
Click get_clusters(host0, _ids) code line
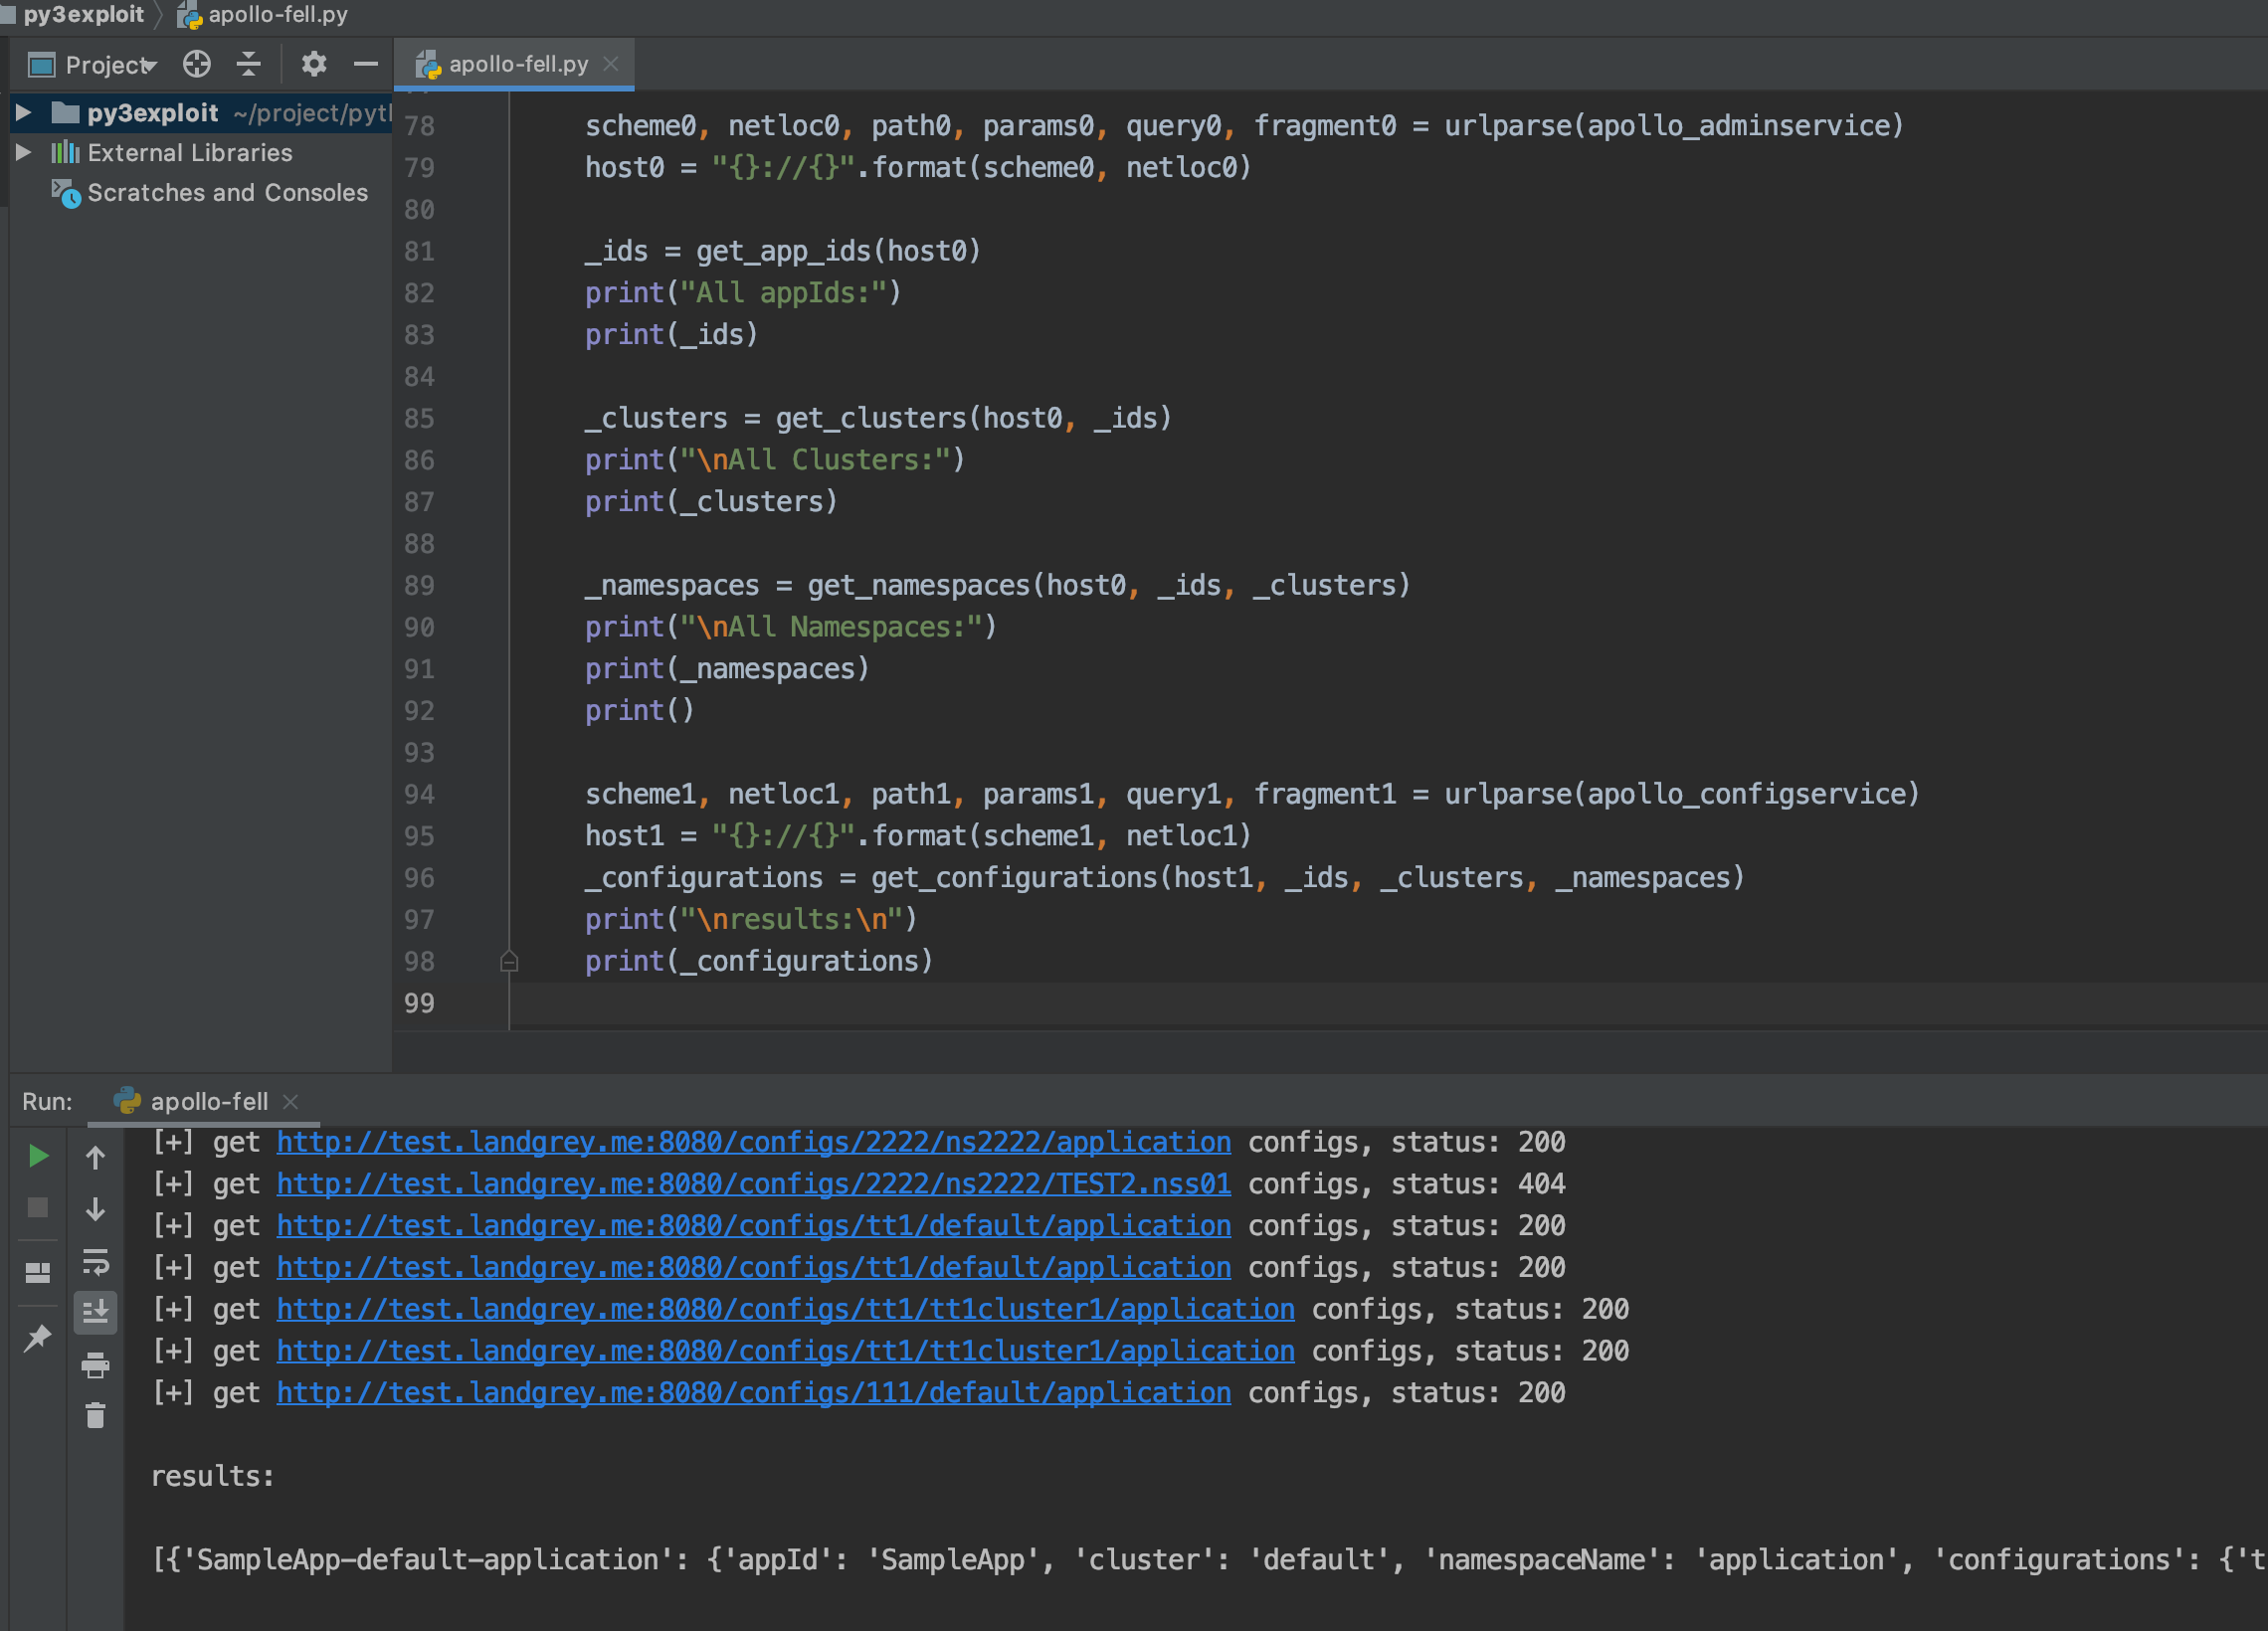877,418
